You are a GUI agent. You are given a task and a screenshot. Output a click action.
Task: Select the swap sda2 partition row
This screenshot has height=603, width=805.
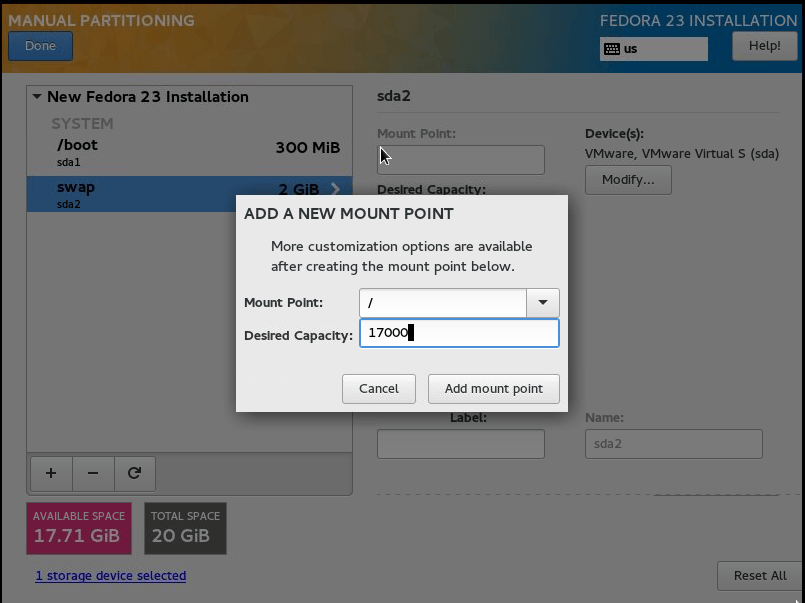click(x=189, y=194)
